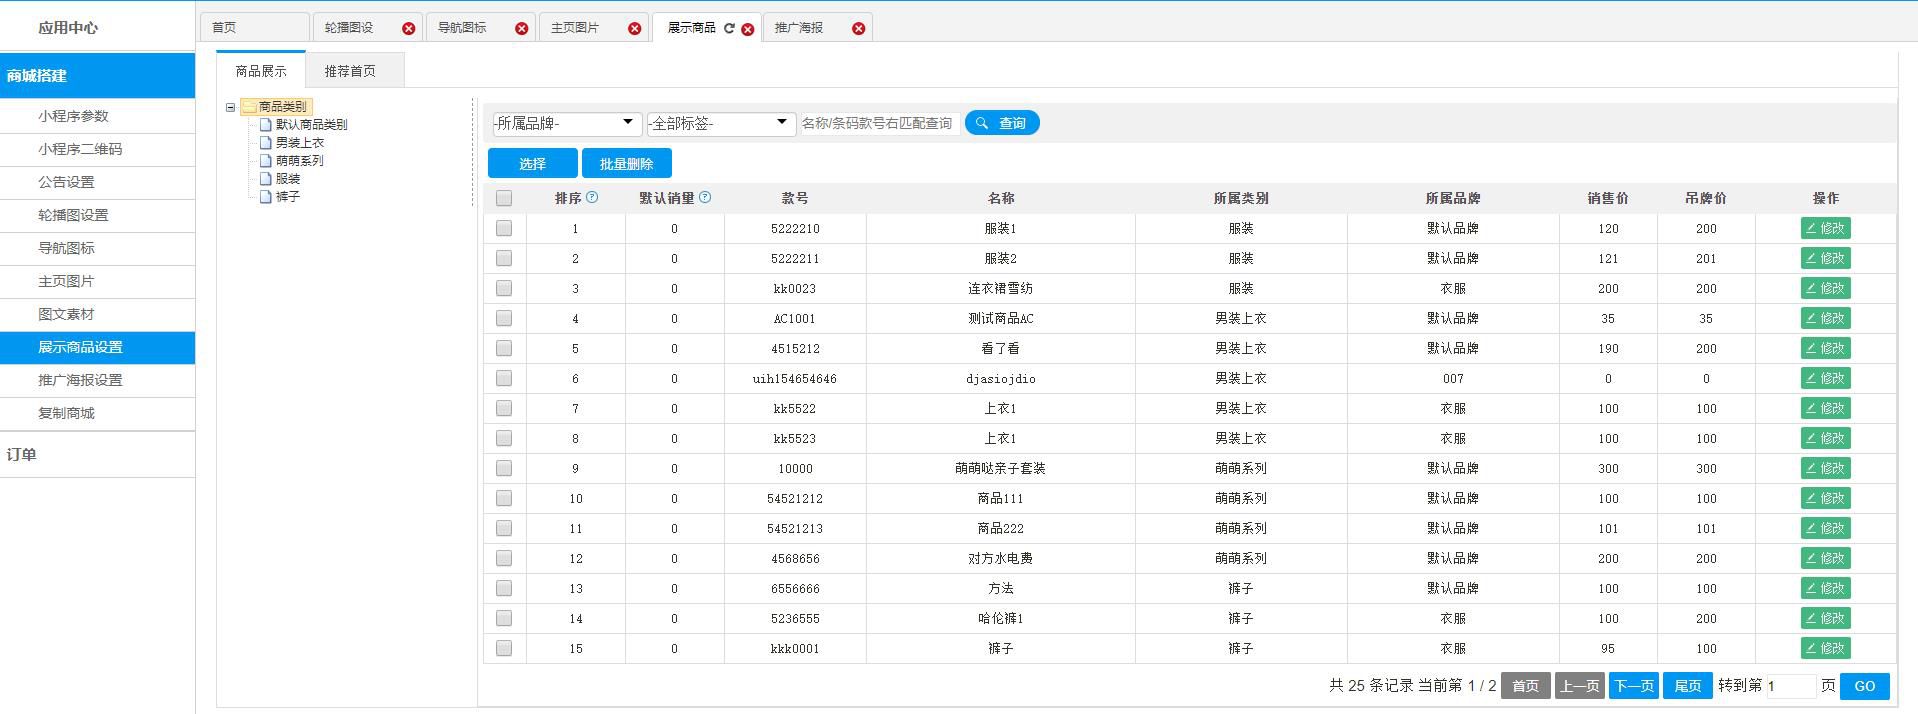Focus the name/barcode search field
The width and height of the screenshot is (1918, 714).
(879, 123)
